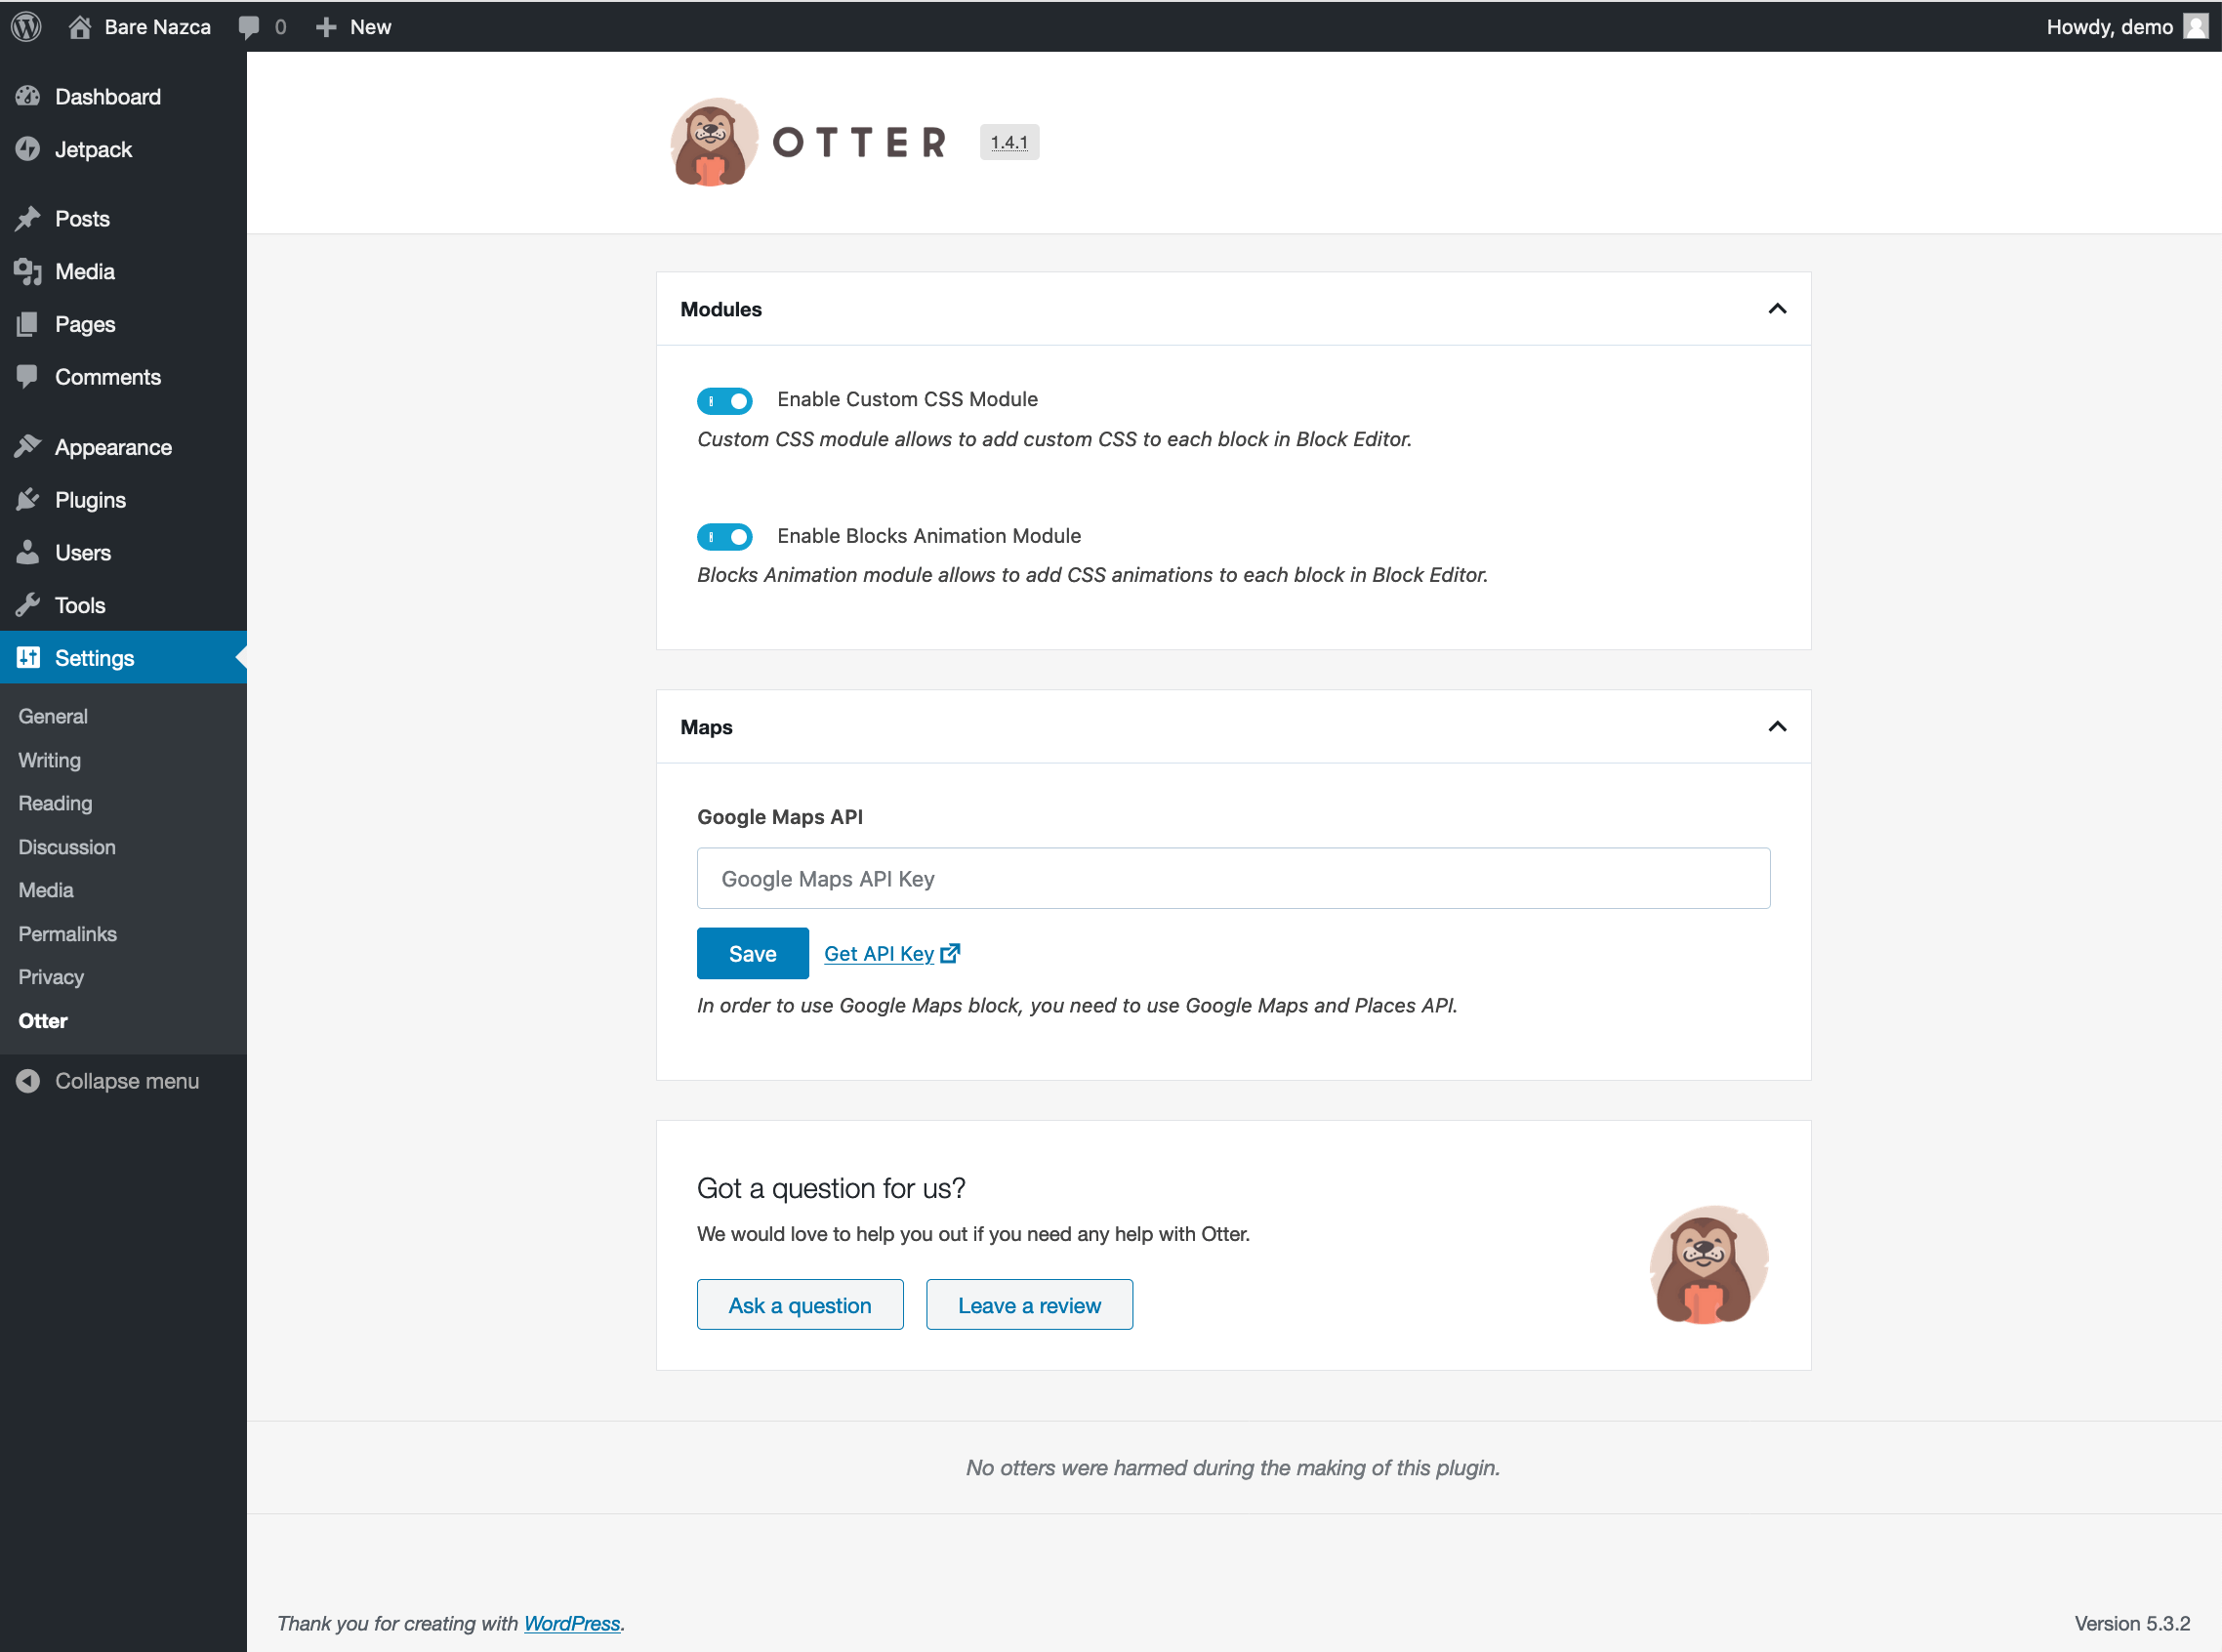
Task: Open Media library via its icon
Action: click(29, 271)
